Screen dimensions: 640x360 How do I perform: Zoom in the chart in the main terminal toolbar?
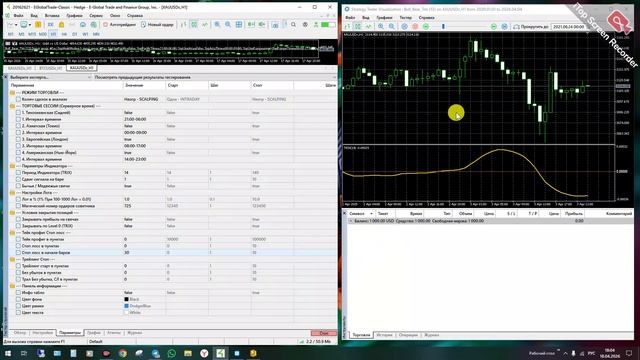tap(217, 24)
